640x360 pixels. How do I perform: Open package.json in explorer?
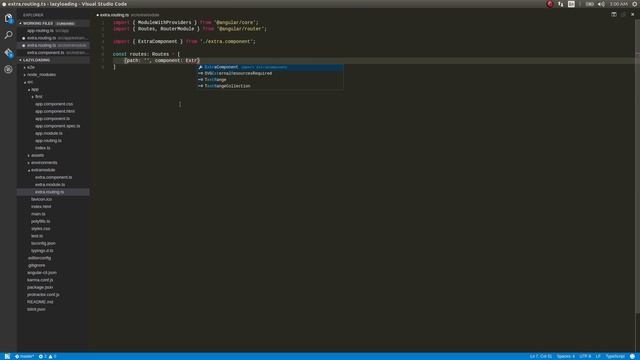40,288
